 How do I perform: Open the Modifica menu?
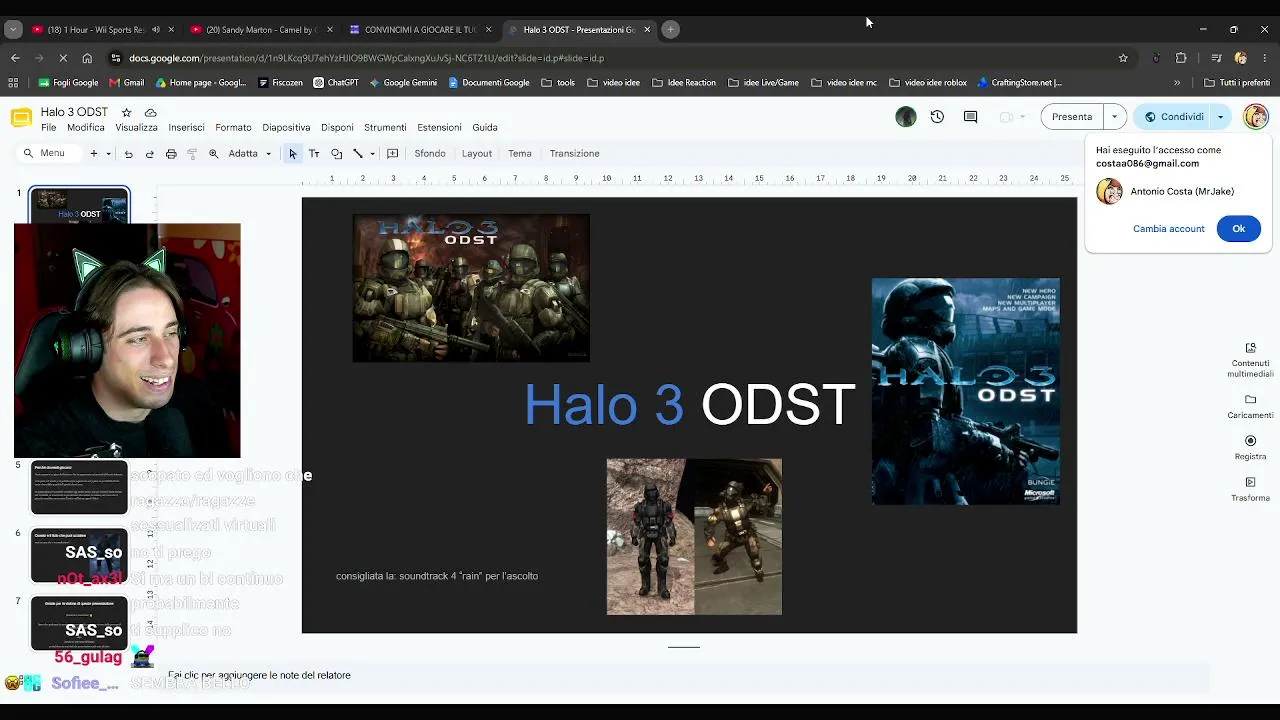(x=85, y=128)
